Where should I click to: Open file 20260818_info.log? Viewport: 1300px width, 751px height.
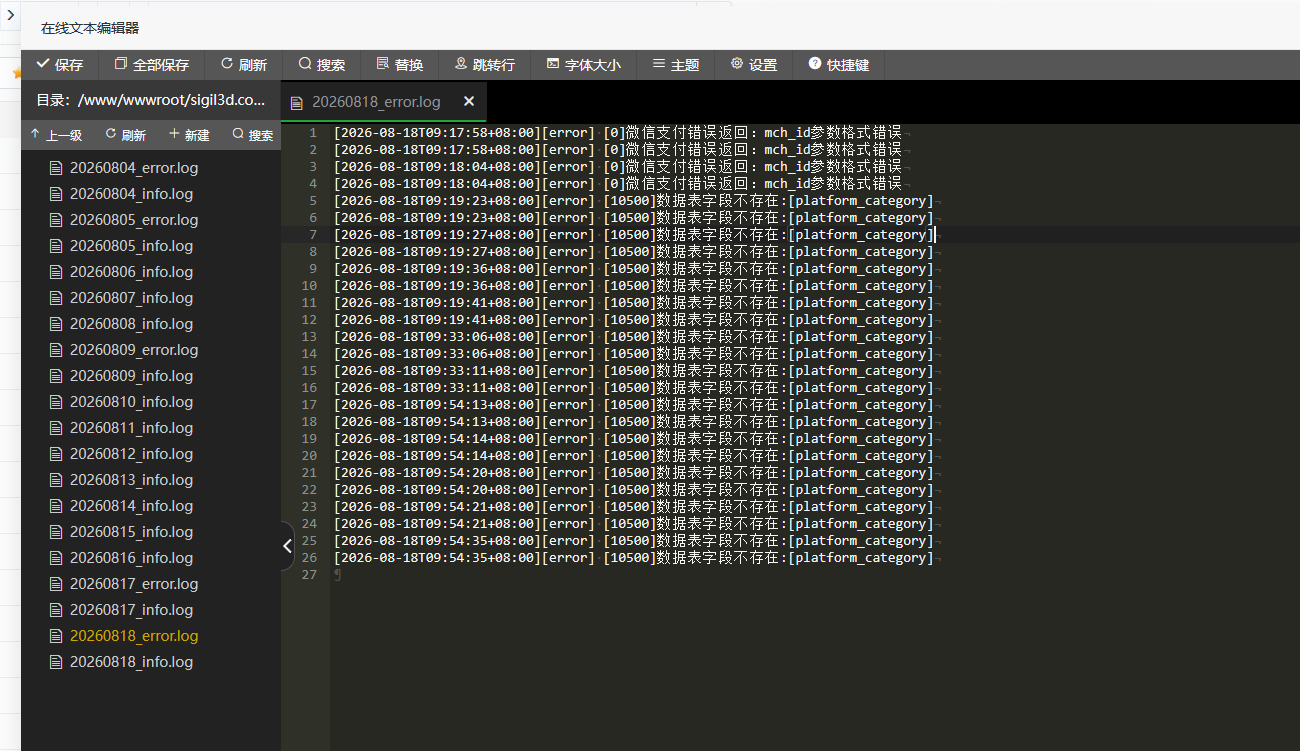[x=131, y=662]
